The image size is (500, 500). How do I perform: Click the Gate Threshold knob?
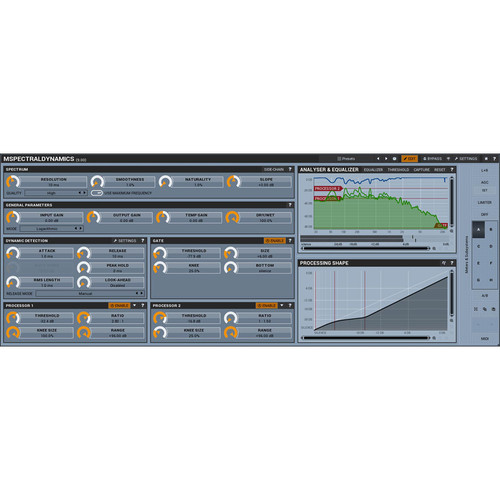[160, 253]
